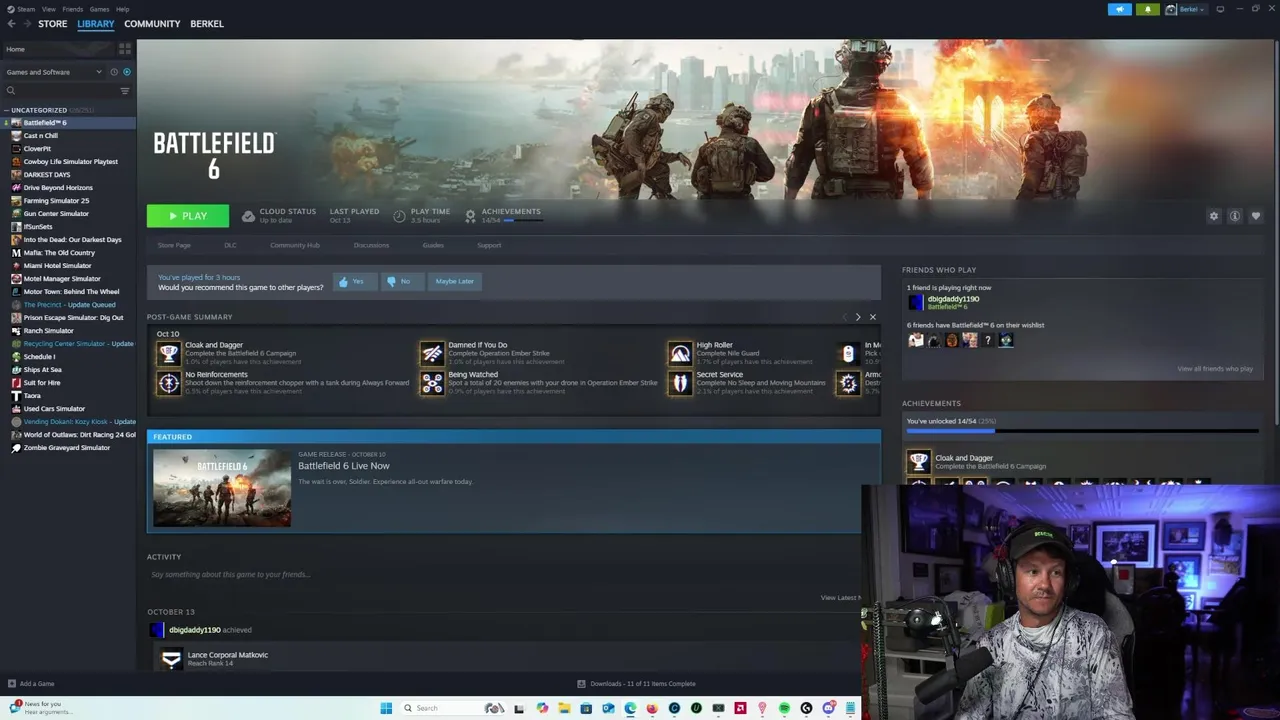The width and height of the screenshot is (1280, 720).
Task: Open File Explorer from taskbar
Action: (x=564, y=709)
